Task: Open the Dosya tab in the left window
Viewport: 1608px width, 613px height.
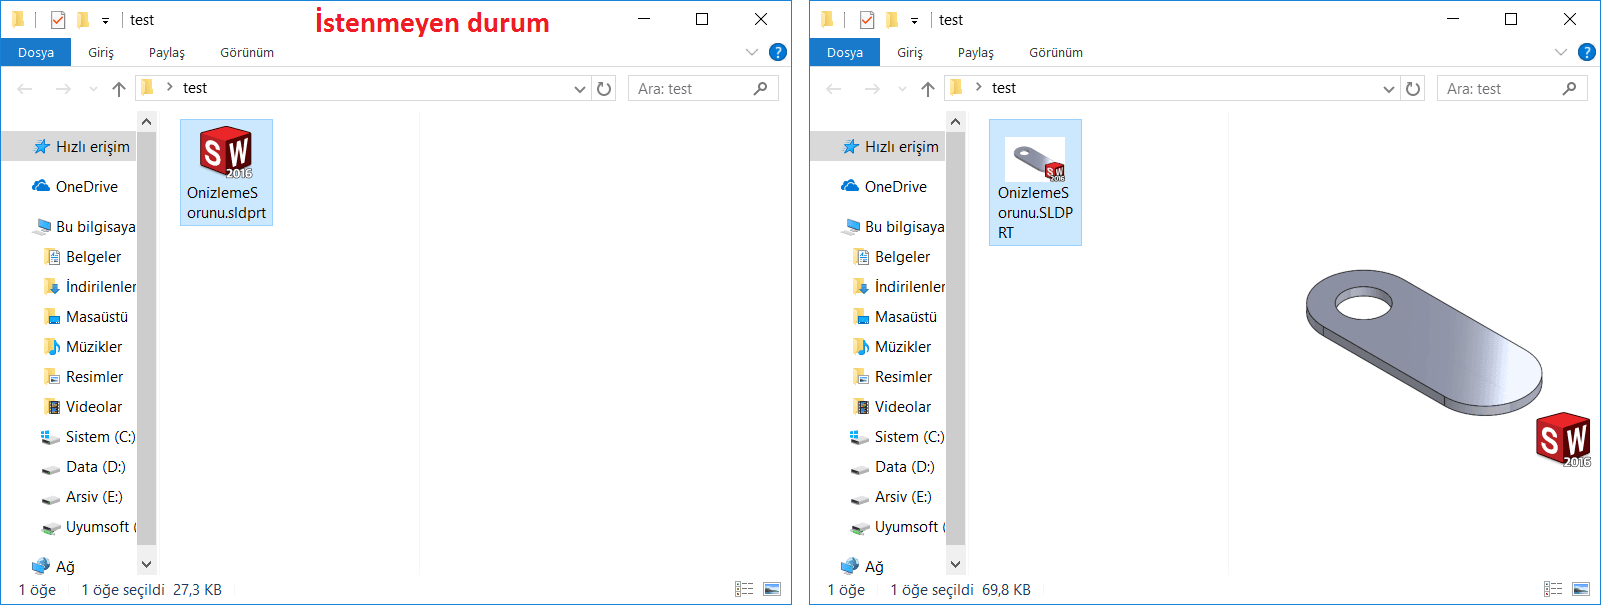Action: pyautogui.click(x=36, y=52)
